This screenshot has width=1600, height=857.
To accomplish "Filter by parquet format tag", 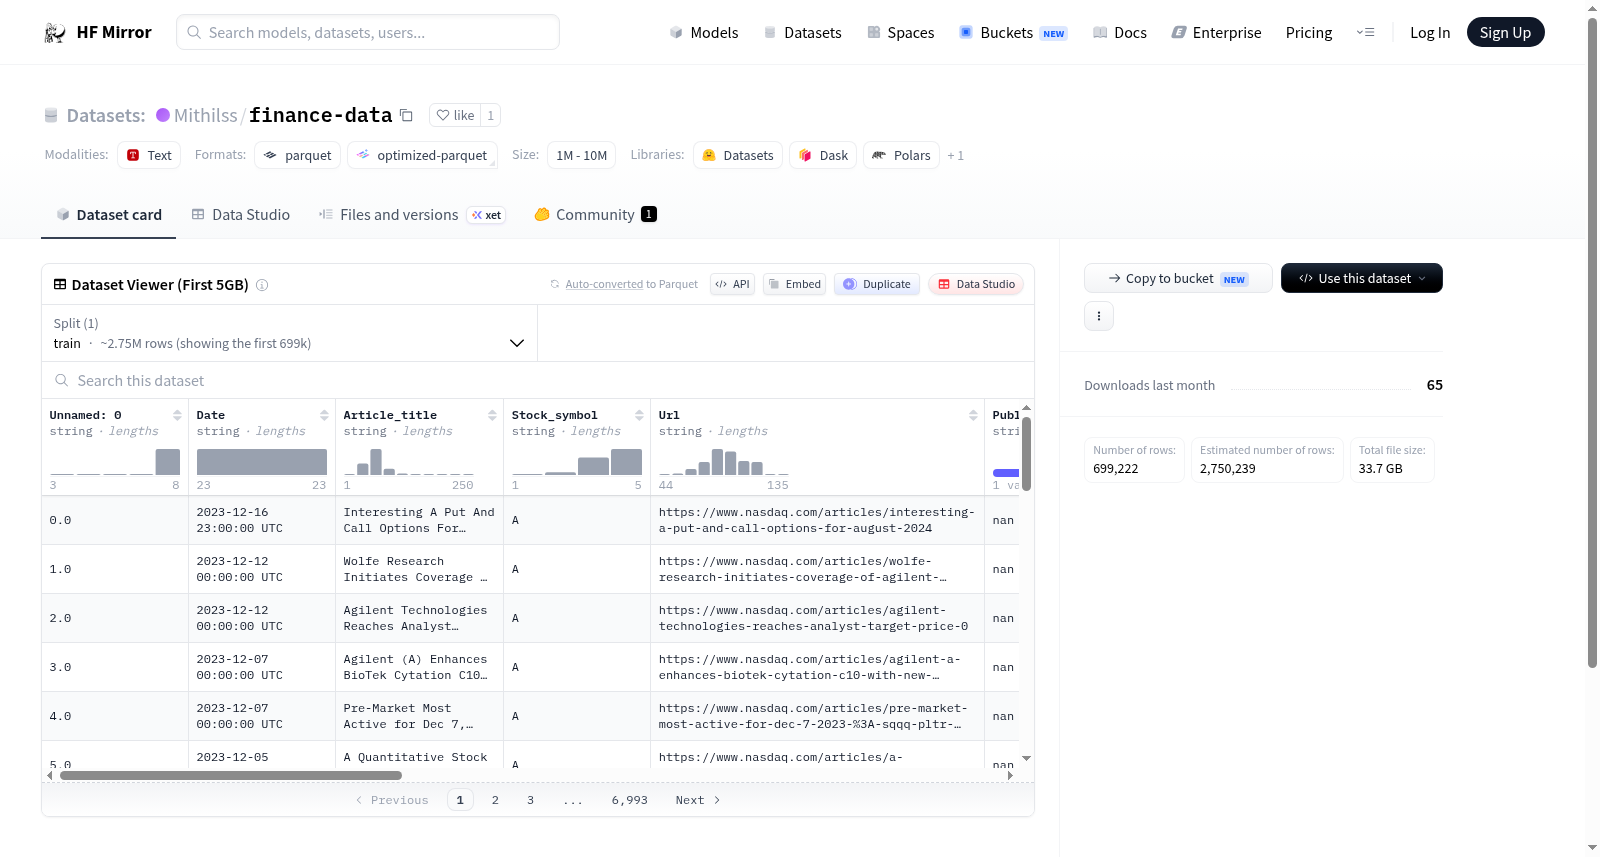I will 298,155.
